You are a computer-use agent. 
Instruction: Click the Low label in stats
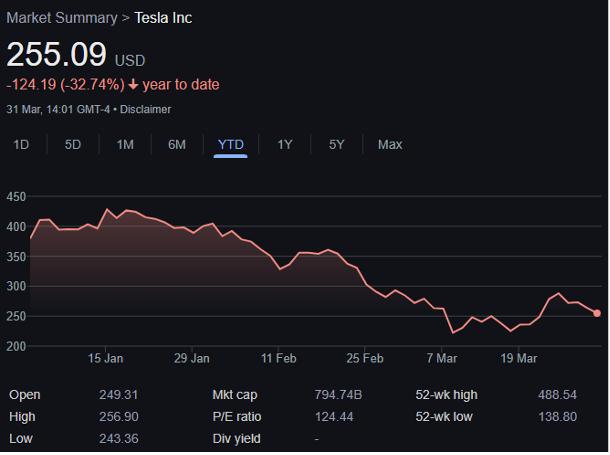point(21,439)
